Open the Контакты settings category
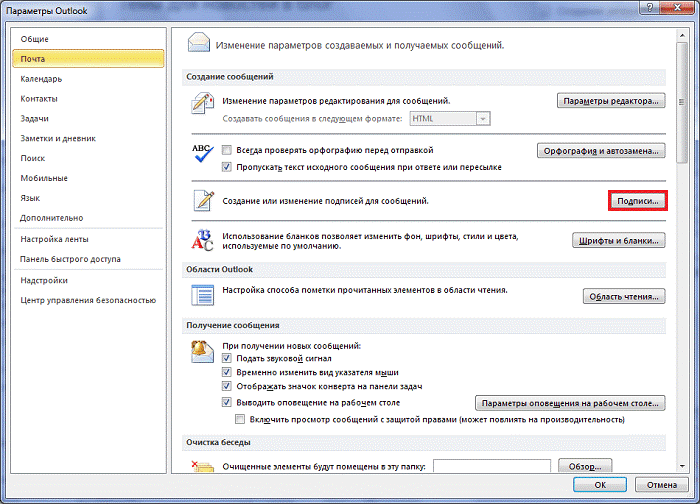The height and width of the screenshot is (504, 700). (88, 99)
